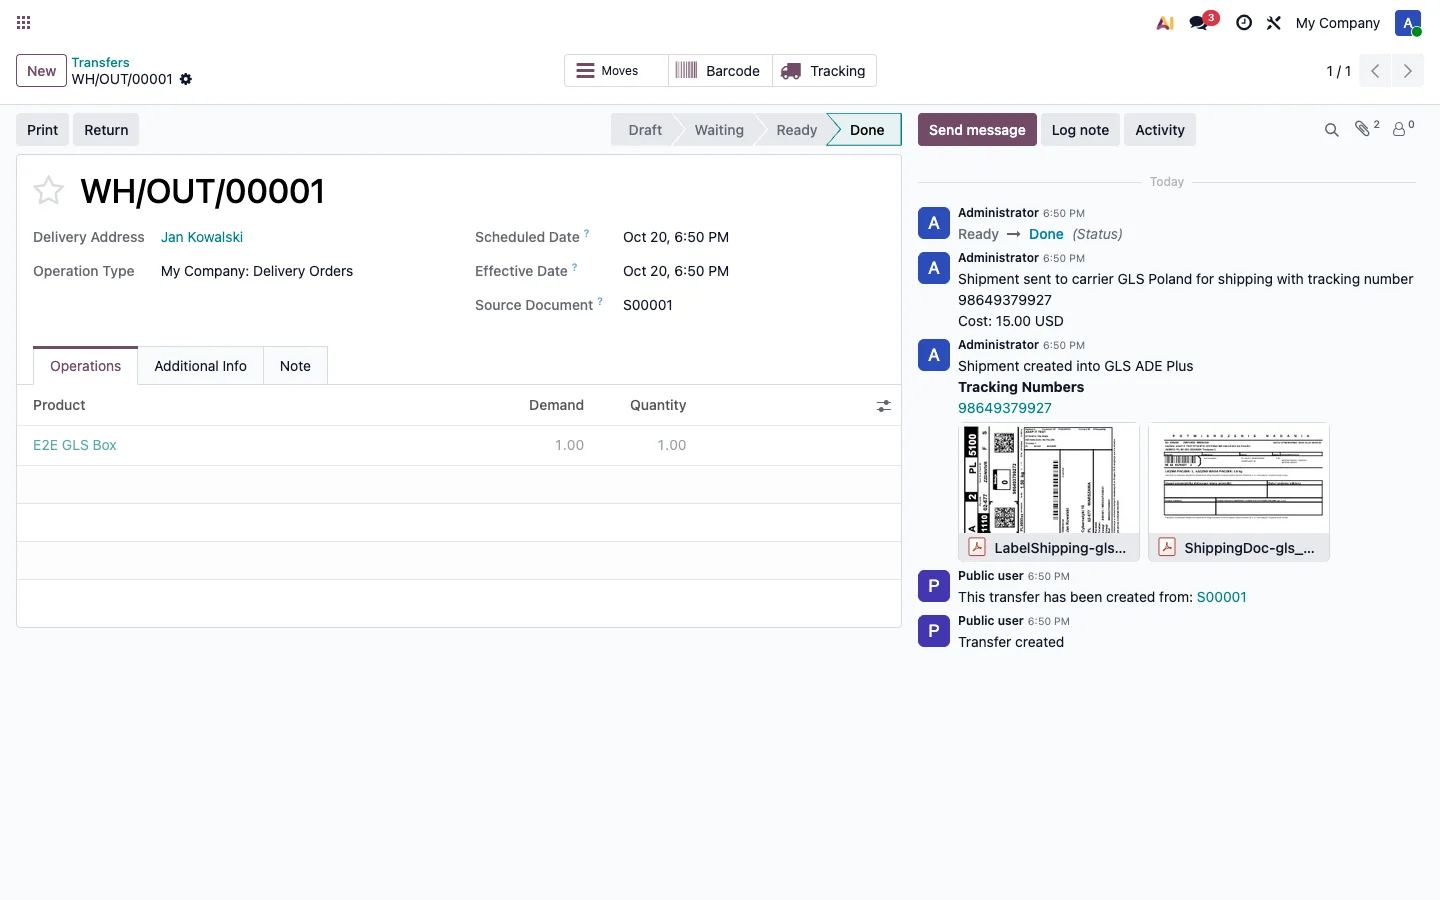Show the Source Document help tooltip icon
1440x900 pixels.
click(x=600, y=301)
